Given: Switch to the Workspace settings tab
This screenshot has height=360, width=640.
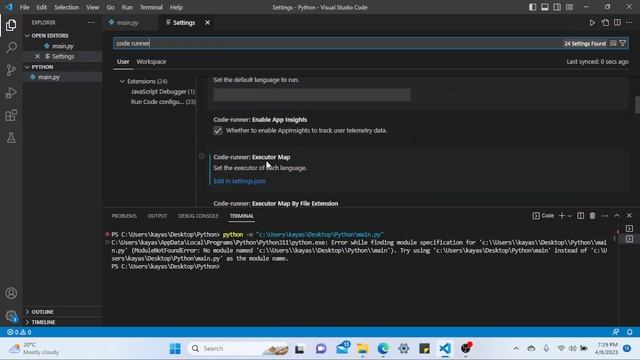Looking at the screenshot, I should click(151, 62).
